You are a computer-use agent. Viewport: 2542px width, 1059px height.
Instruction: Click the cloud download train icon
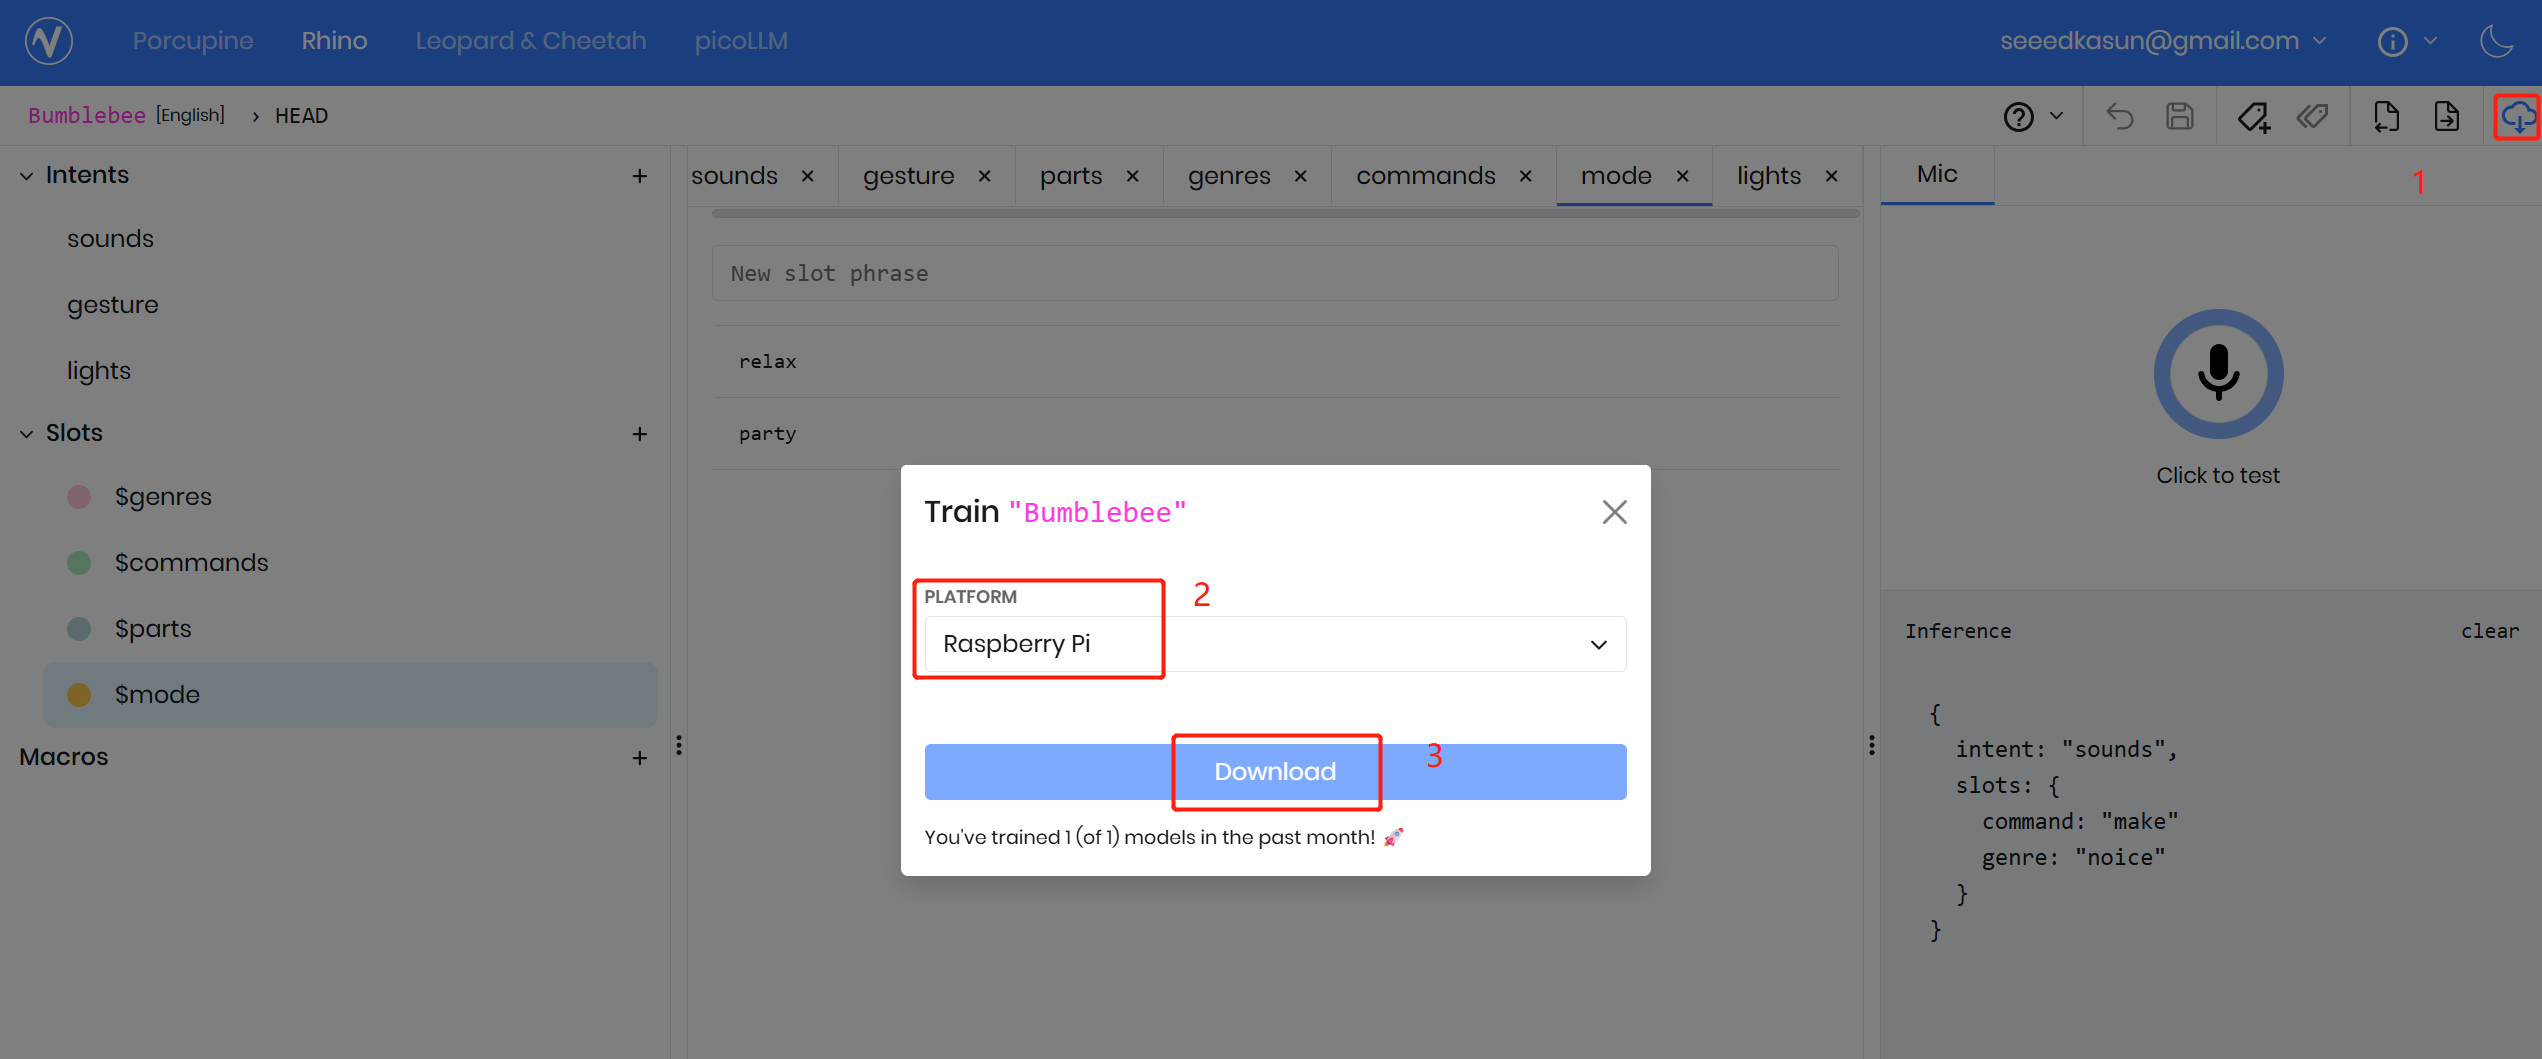pyautogui.click(x=2516, y=117)
